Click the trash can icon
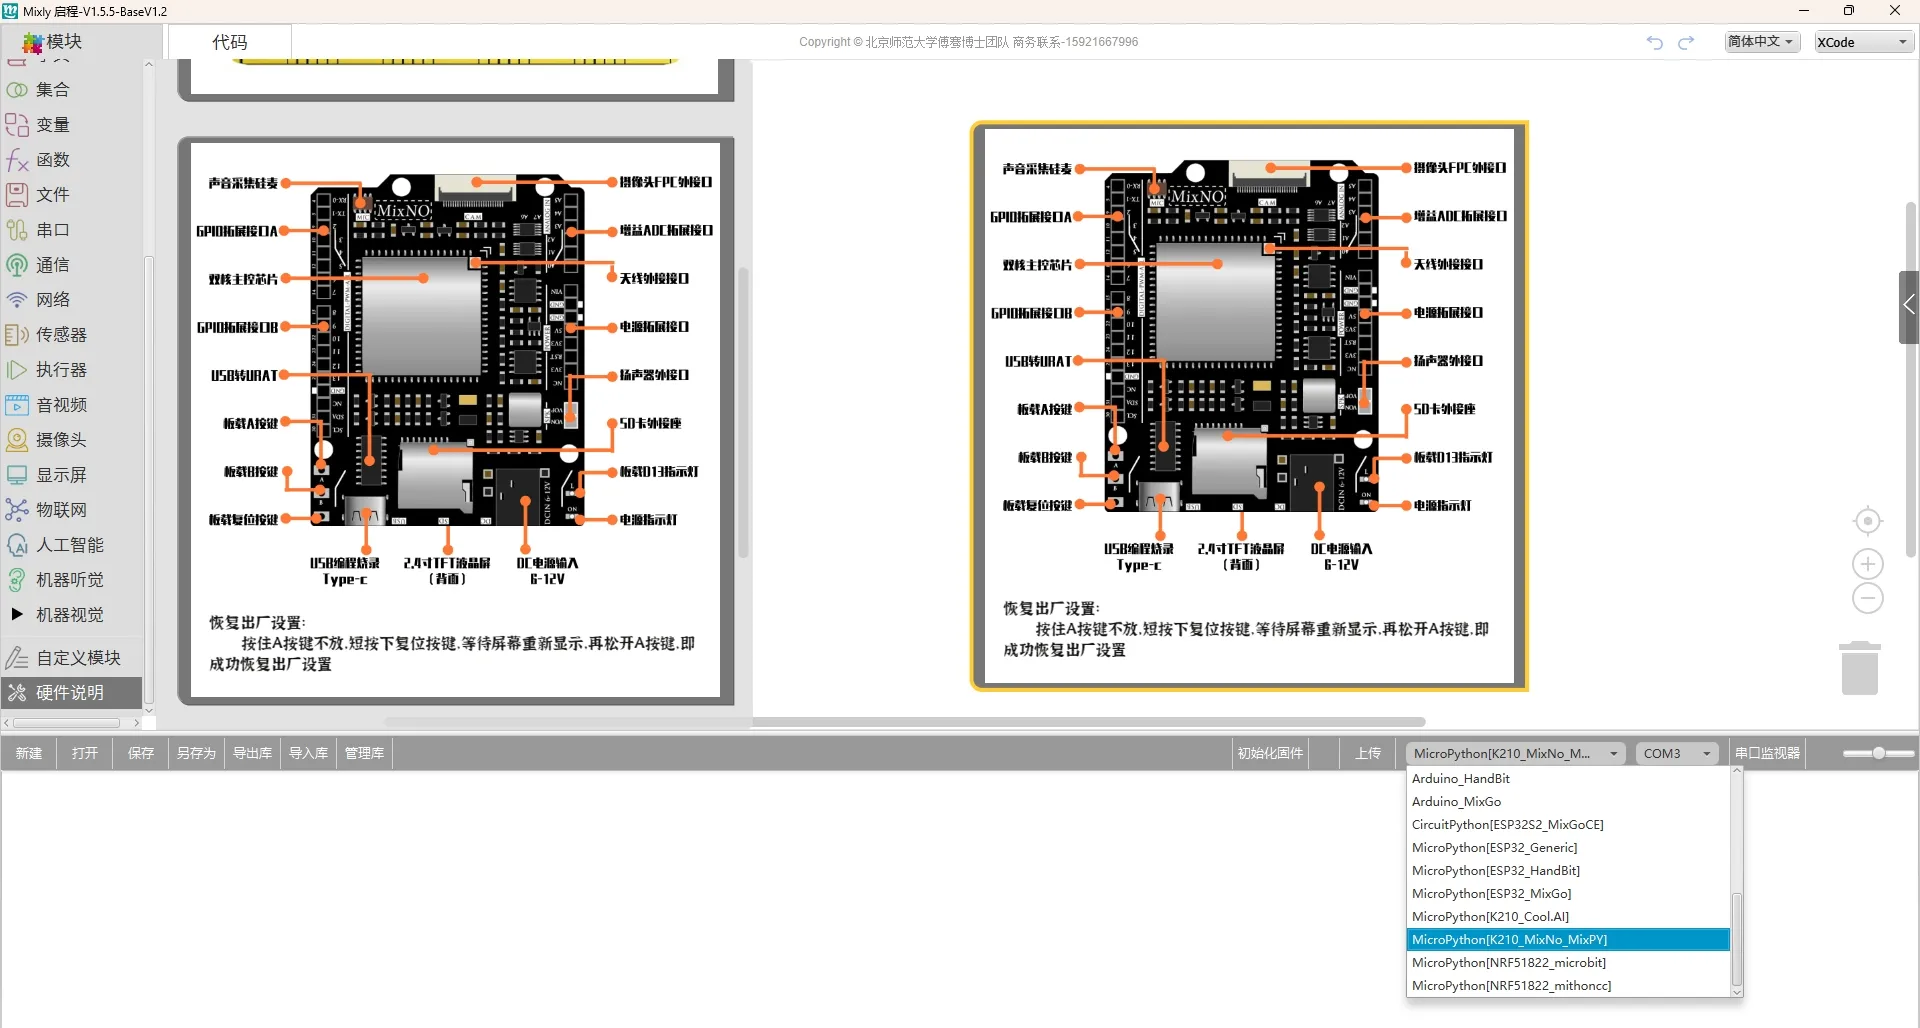The image size is (1920, 1028). click(1859, 668)
